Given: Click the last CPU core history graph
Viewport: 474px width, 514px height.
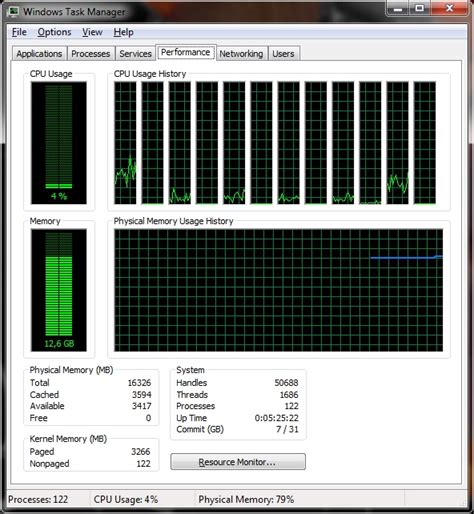Looking at the screenshot, I should (x=425, y=143).
